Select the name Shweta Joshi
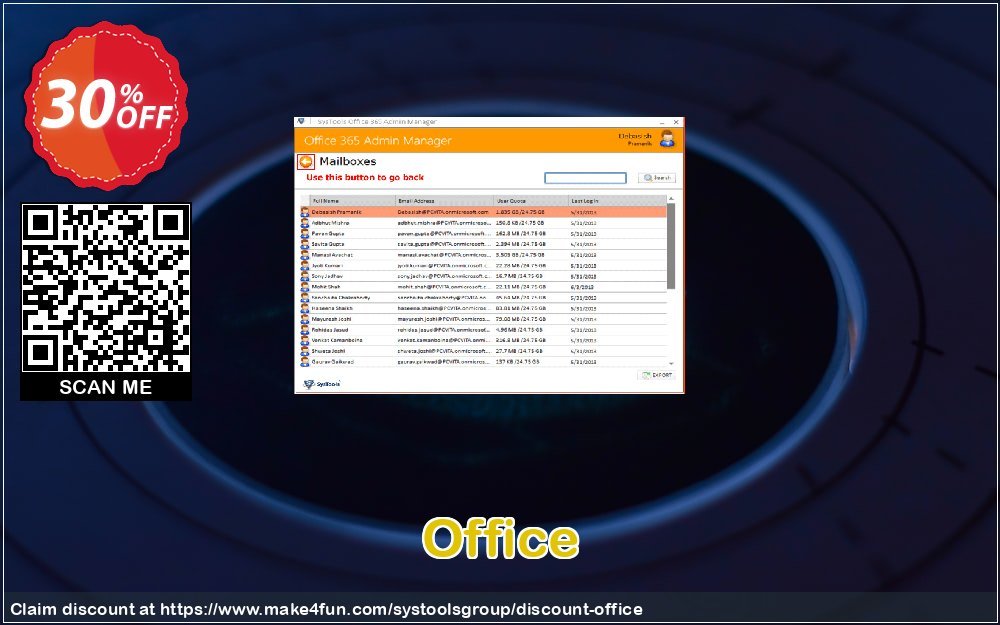Screen dimensions: 1000x625 pos(328,351)
